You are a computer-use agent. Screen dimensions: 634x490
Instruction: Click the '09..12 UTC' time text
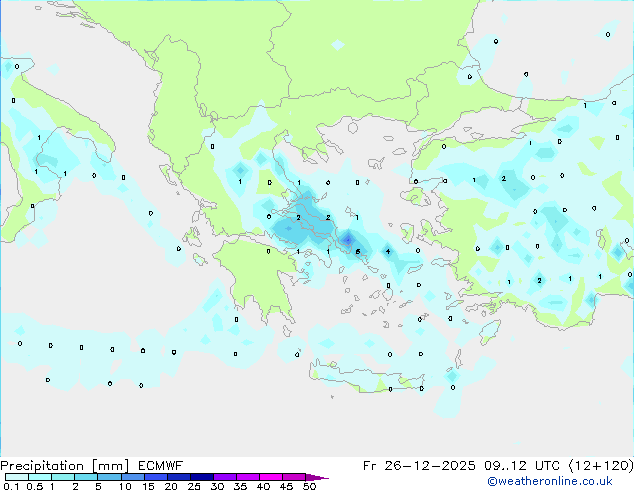pyautogui.click(x=522, y=466)
